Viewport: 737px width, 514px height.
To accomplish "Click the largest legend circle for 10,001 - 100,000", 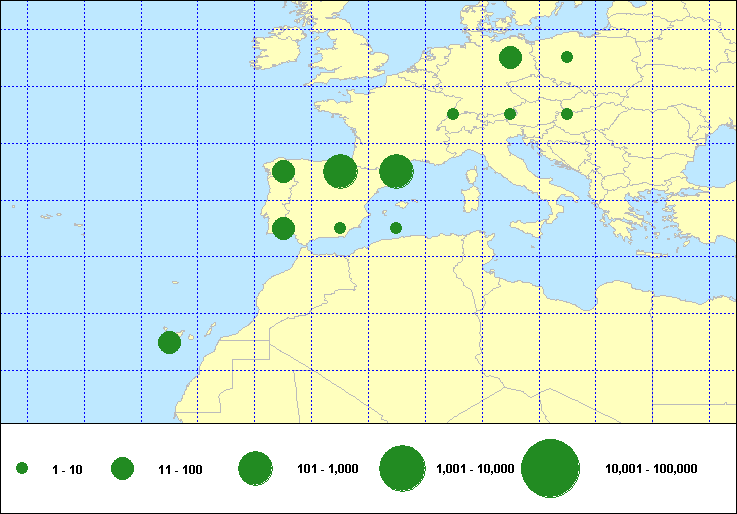I will 551,468.
